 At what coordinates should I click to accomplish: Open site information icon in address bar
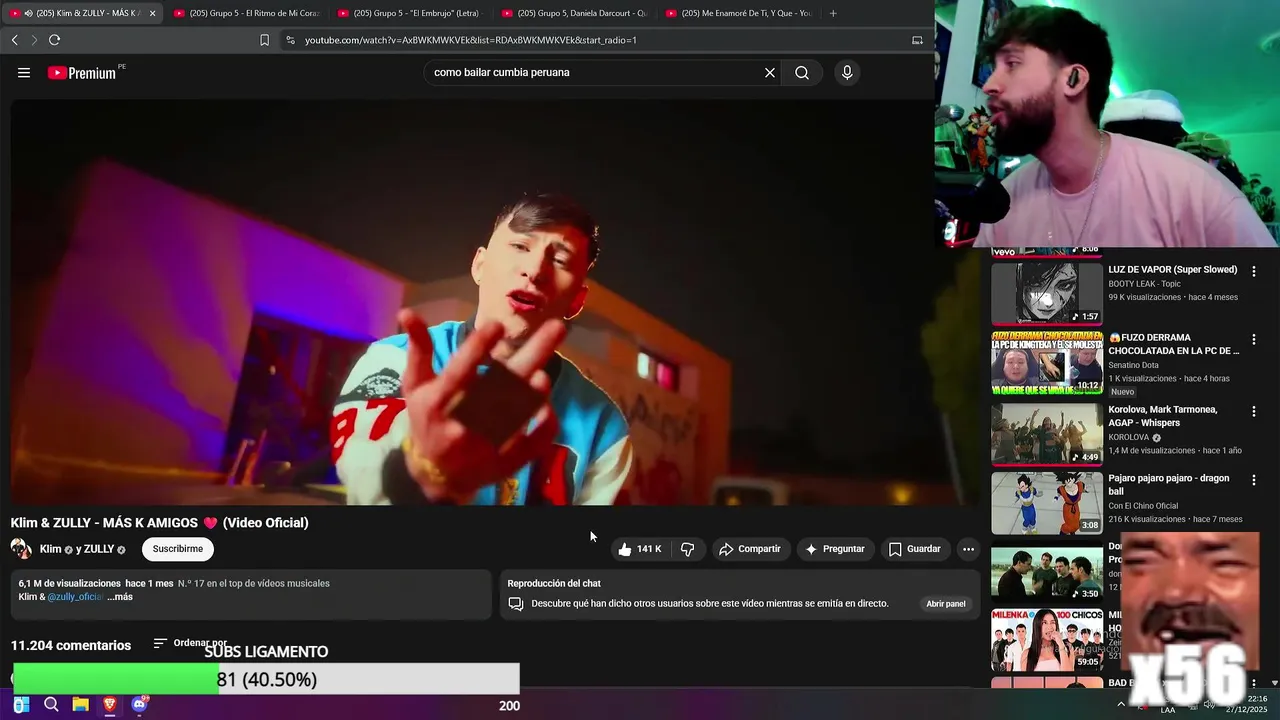pos(290,40)
